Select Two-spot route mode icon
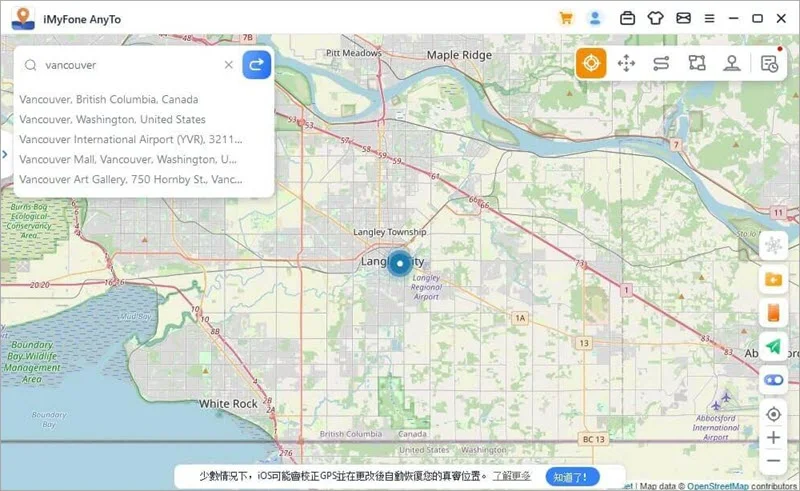800x491 pixels. [661, 63]
